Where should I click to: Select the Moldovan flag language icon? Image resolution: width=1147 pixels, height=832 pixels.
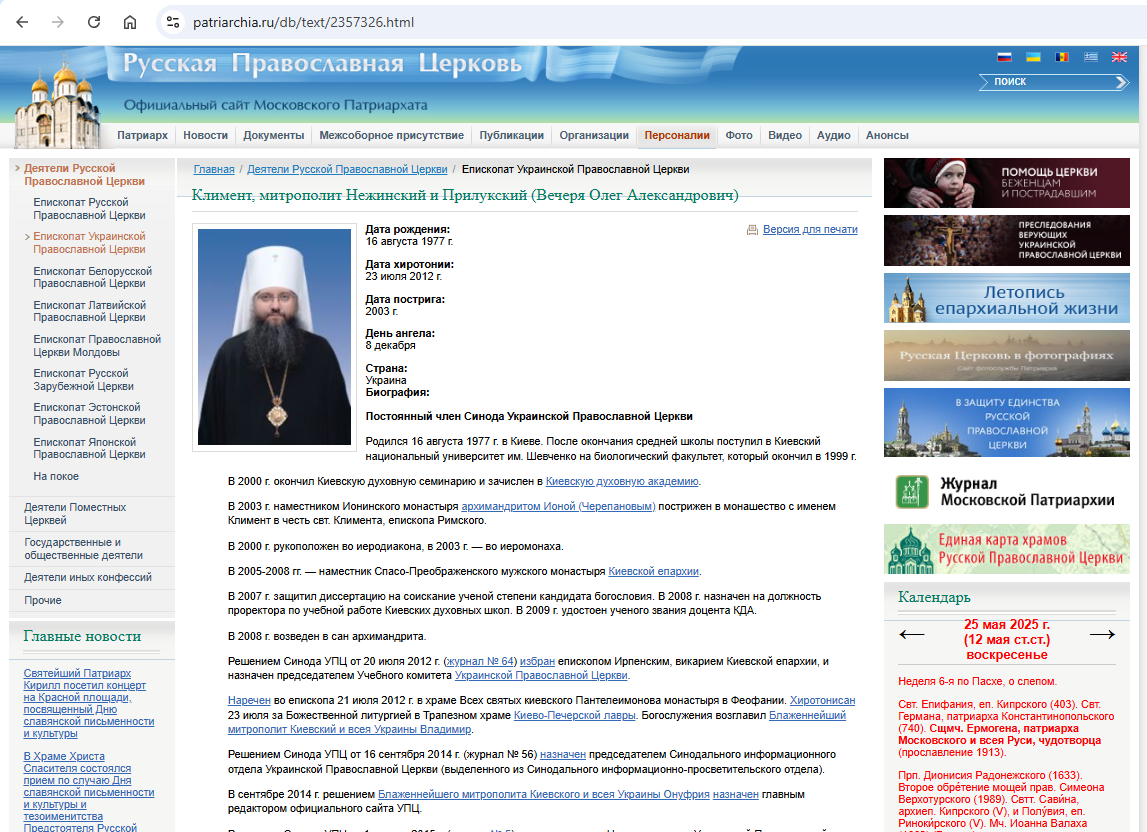tap(1061, 57)
